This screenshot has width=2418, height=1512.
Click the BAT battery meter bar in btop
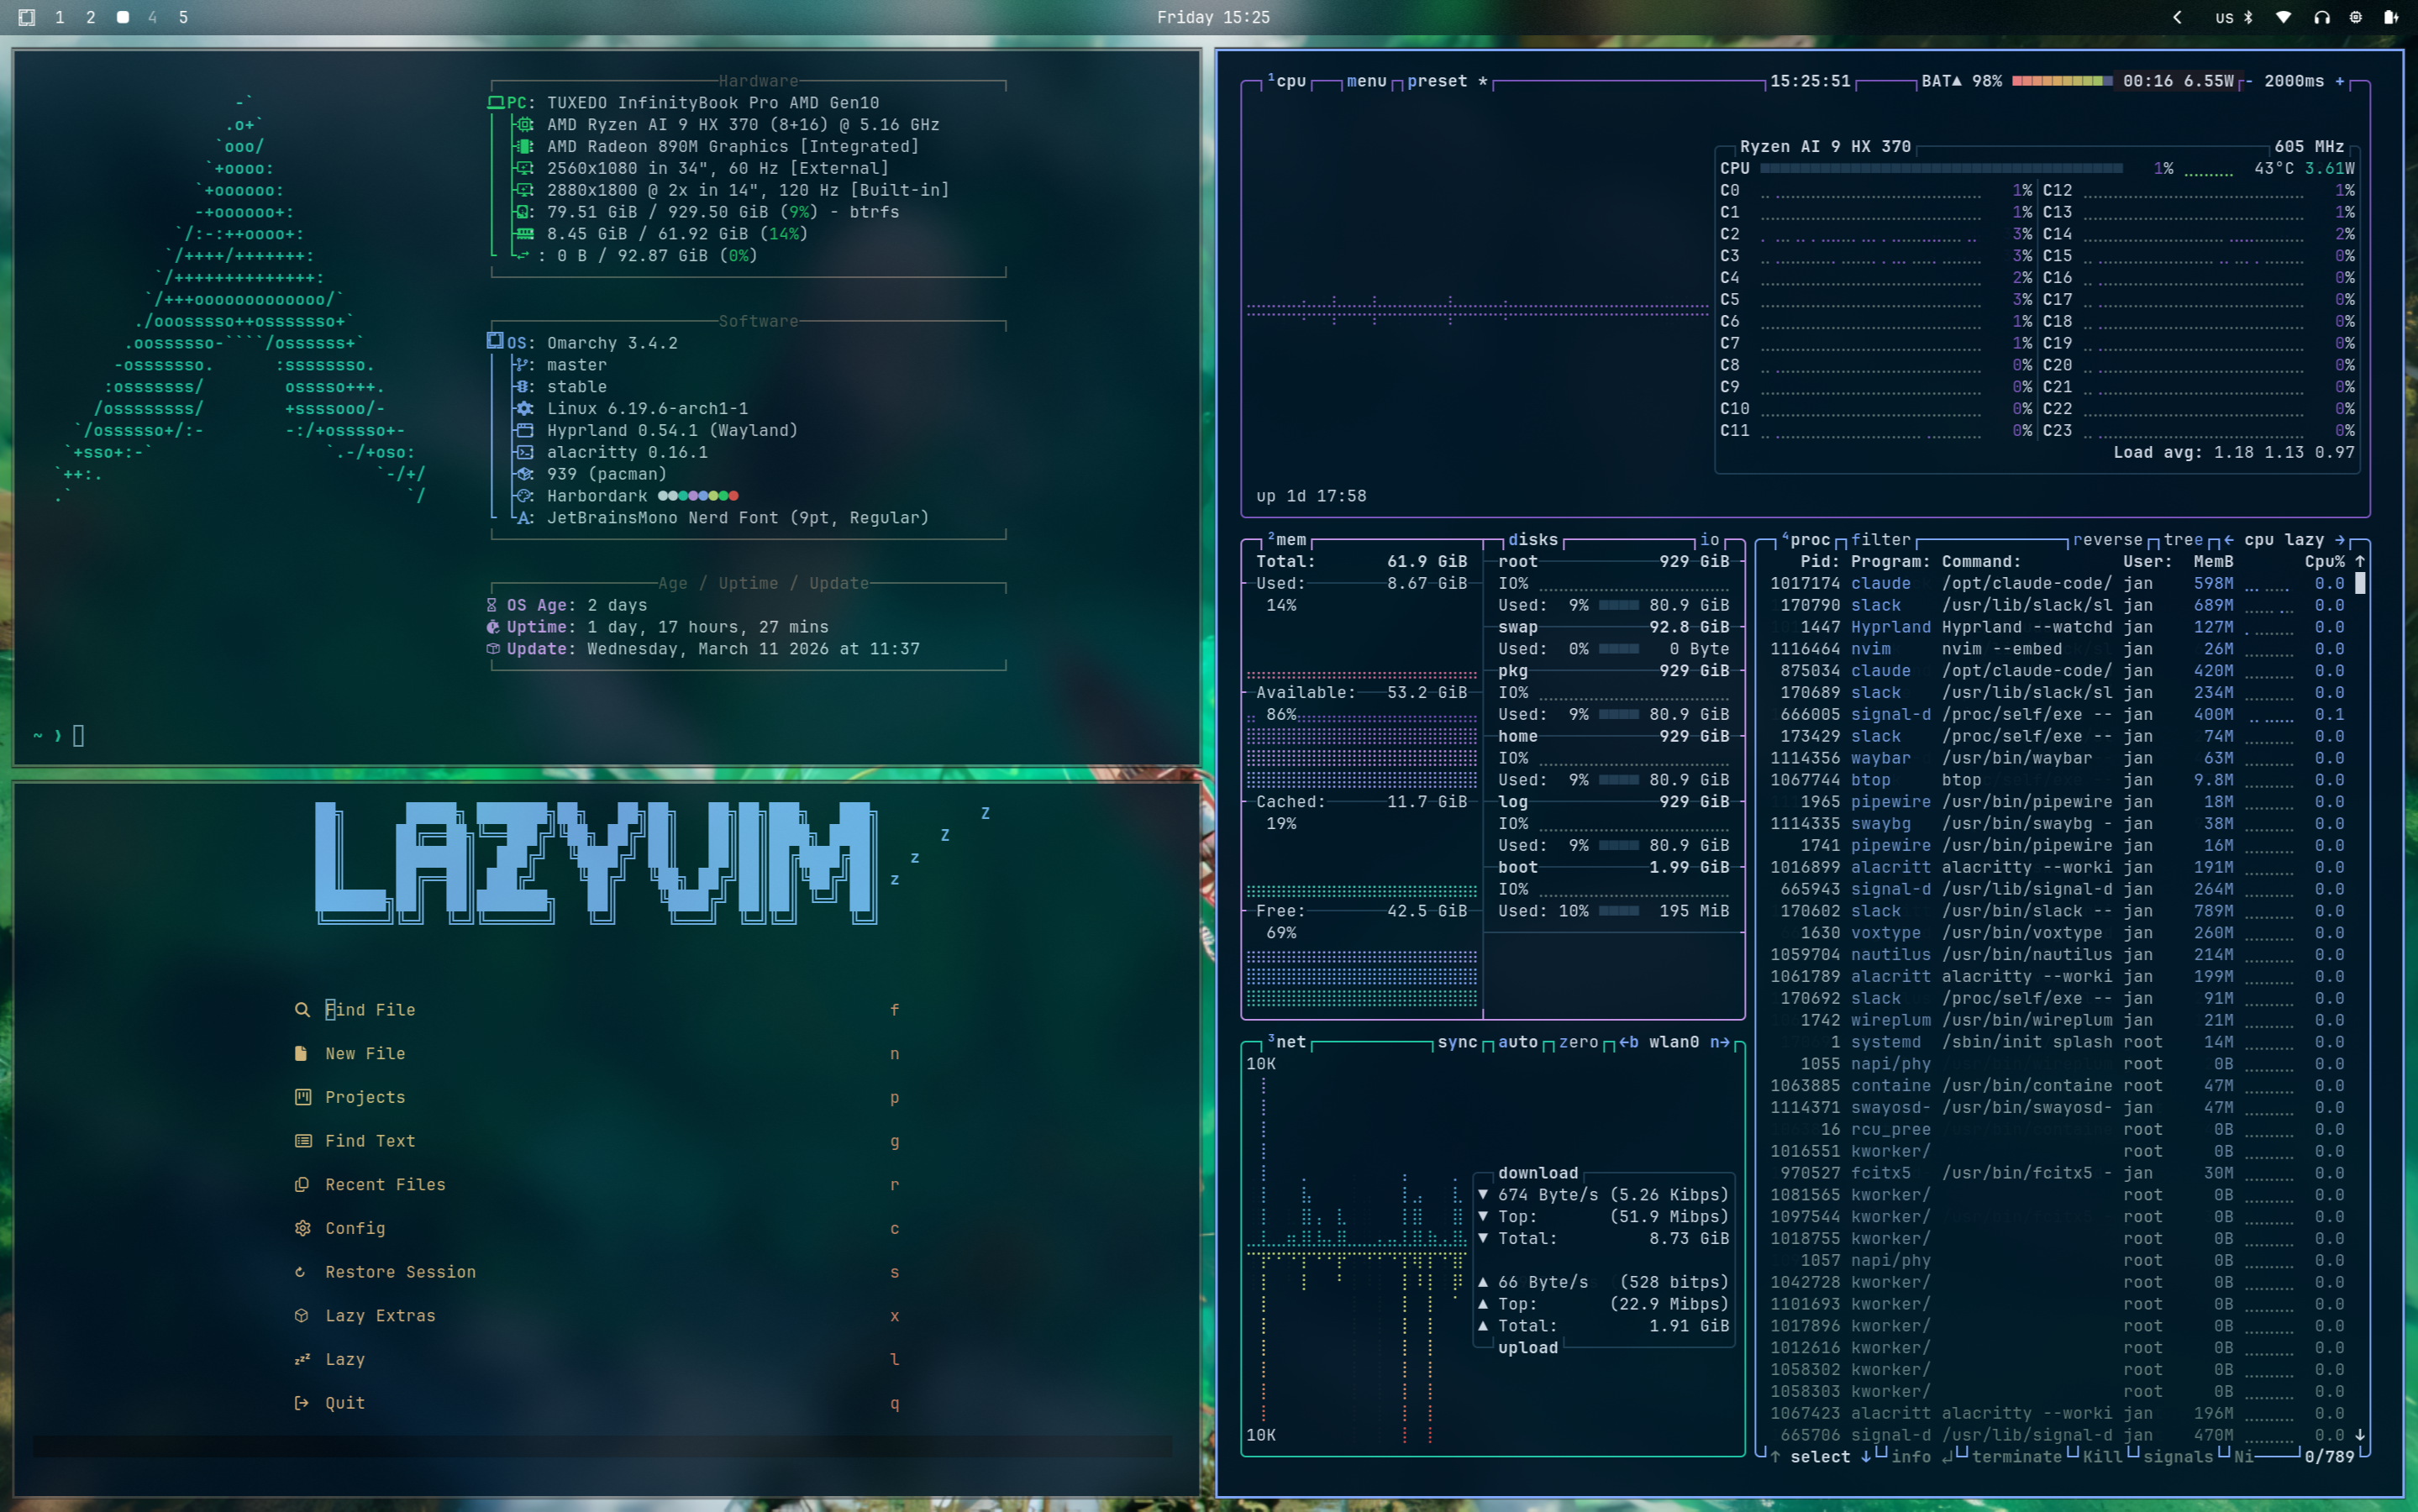click(x=2063, y=81)
